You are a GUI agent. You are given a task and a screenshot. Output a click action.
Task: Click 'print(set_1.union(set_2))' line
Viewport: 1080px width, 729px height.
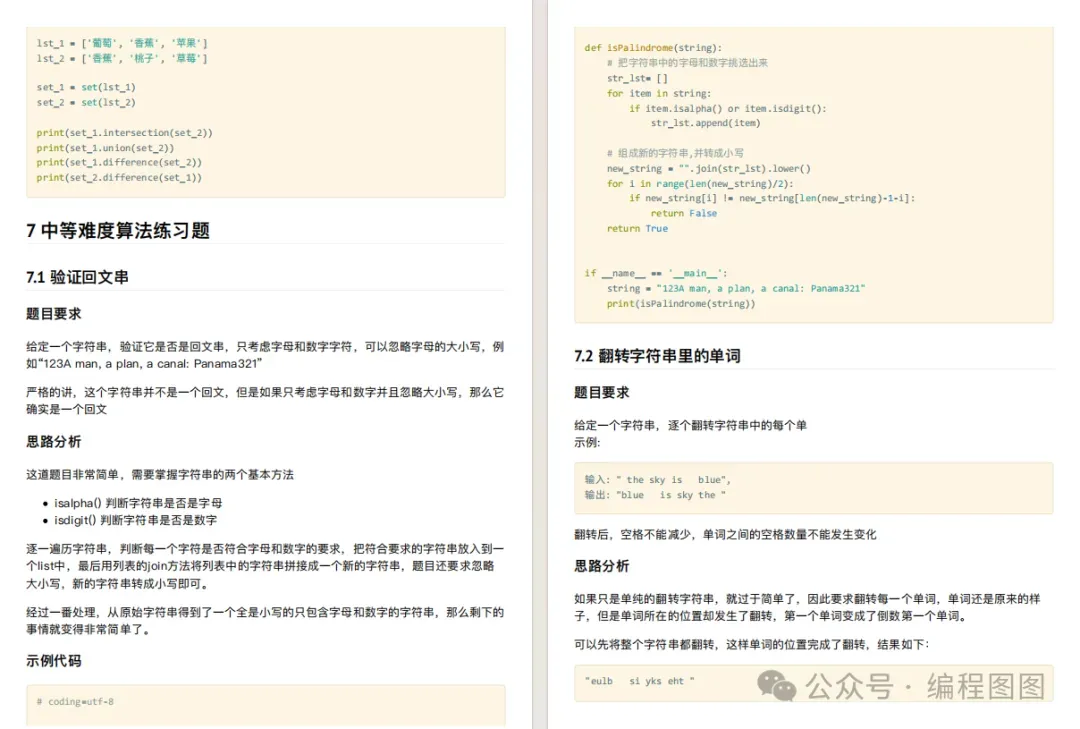(x=105, y=147)
